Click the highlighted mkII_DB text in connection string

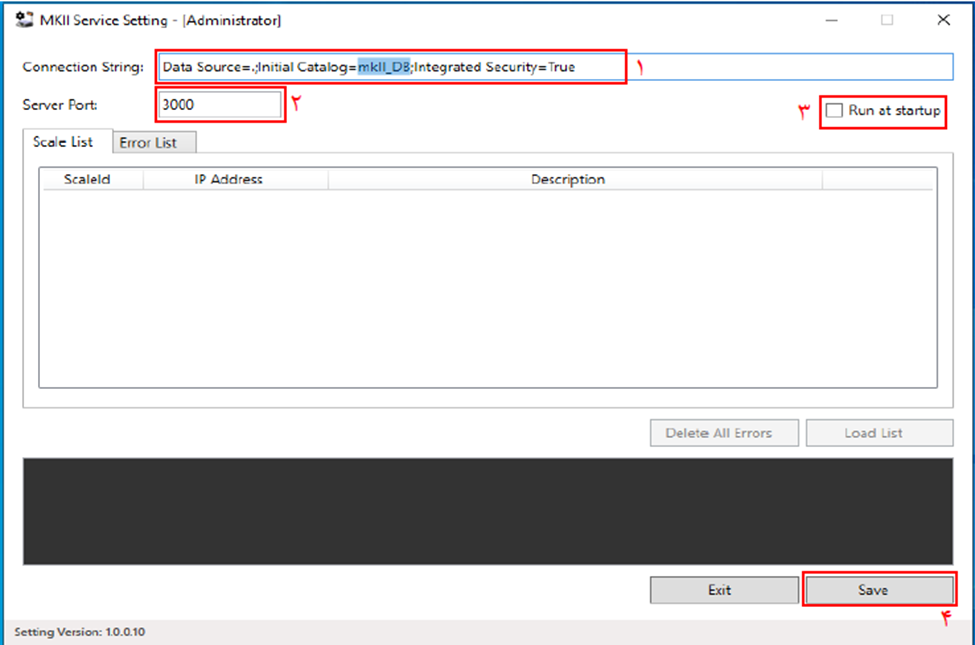click(384, 67)
